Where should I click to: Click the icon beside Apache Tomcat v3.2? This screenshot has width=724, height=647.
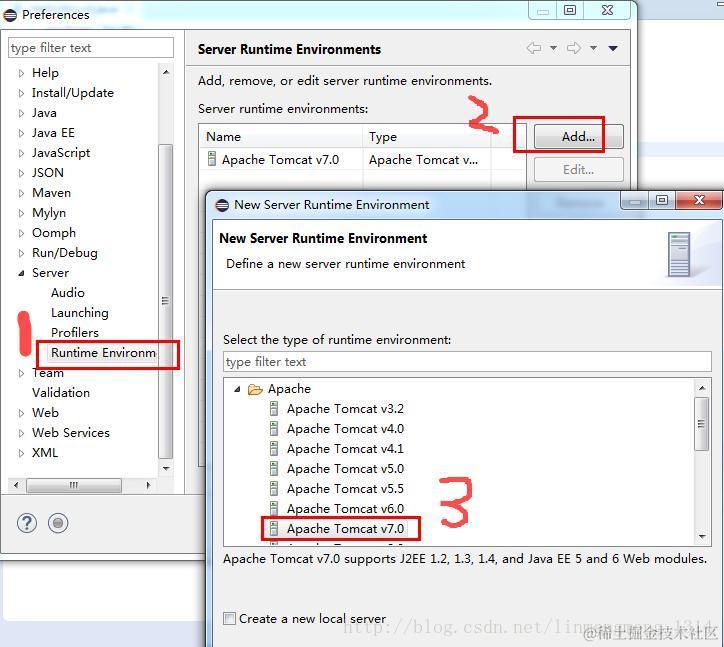(x=274, y=409)
